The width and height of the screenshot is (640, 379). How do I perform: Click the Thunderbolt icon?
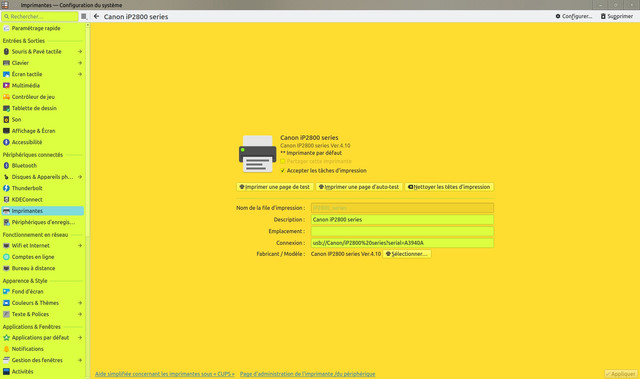6,188
